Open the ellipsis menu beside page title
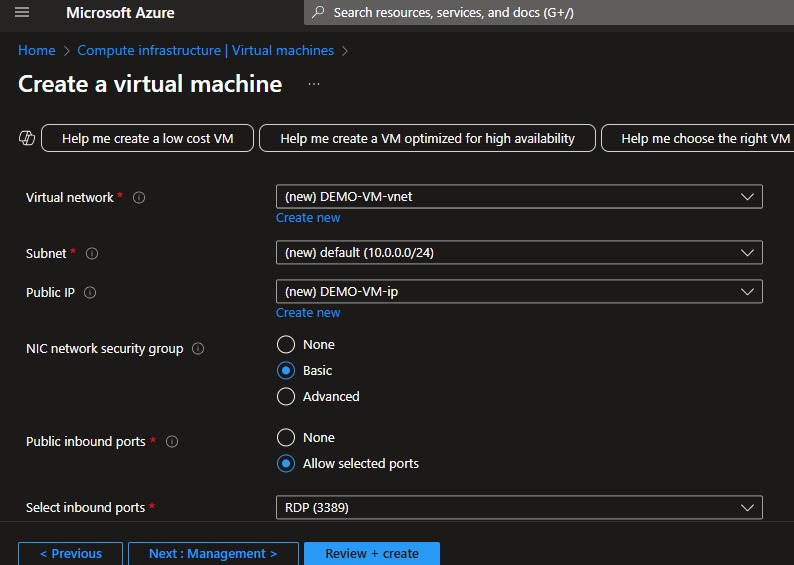This screenshot has height=565, width=794. (314, 85)
